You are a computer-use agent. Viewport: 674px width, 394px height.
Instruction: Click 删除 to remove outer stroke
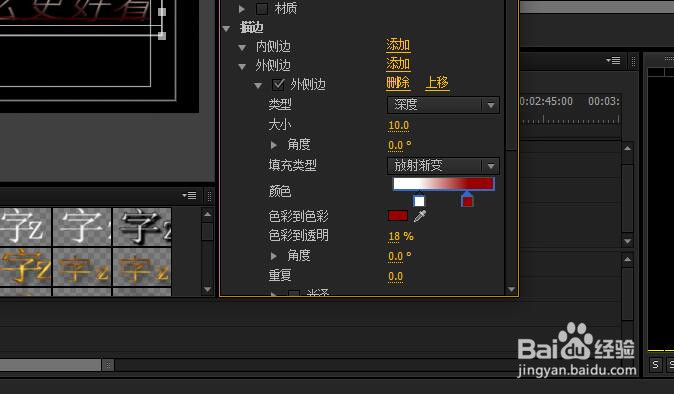point(398,82)
